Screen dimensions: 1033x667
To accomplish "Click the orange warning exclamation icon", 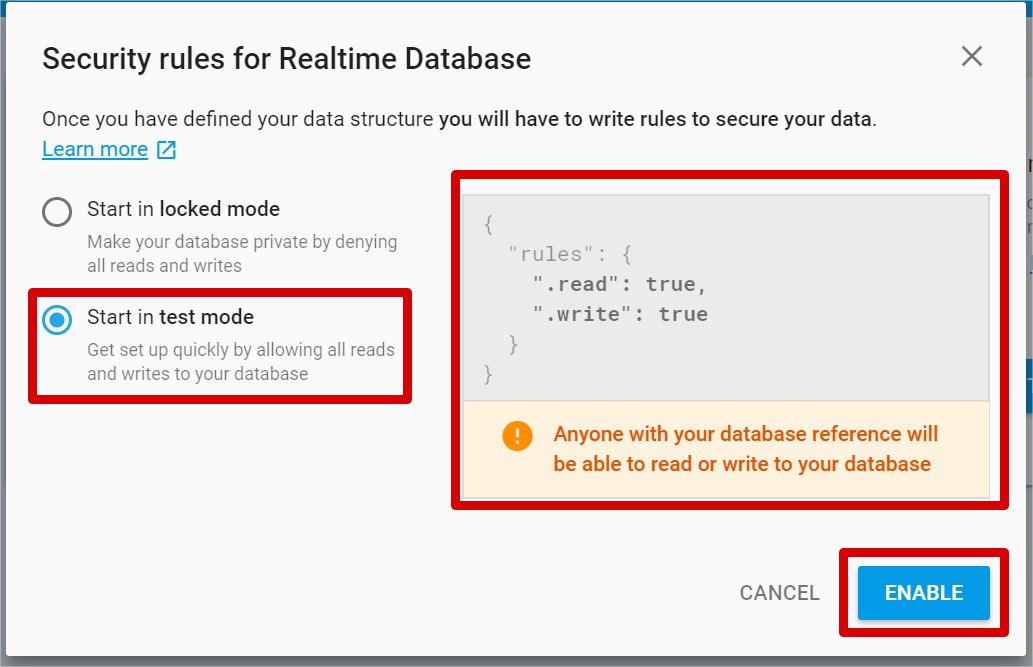I will click(517, 436).
